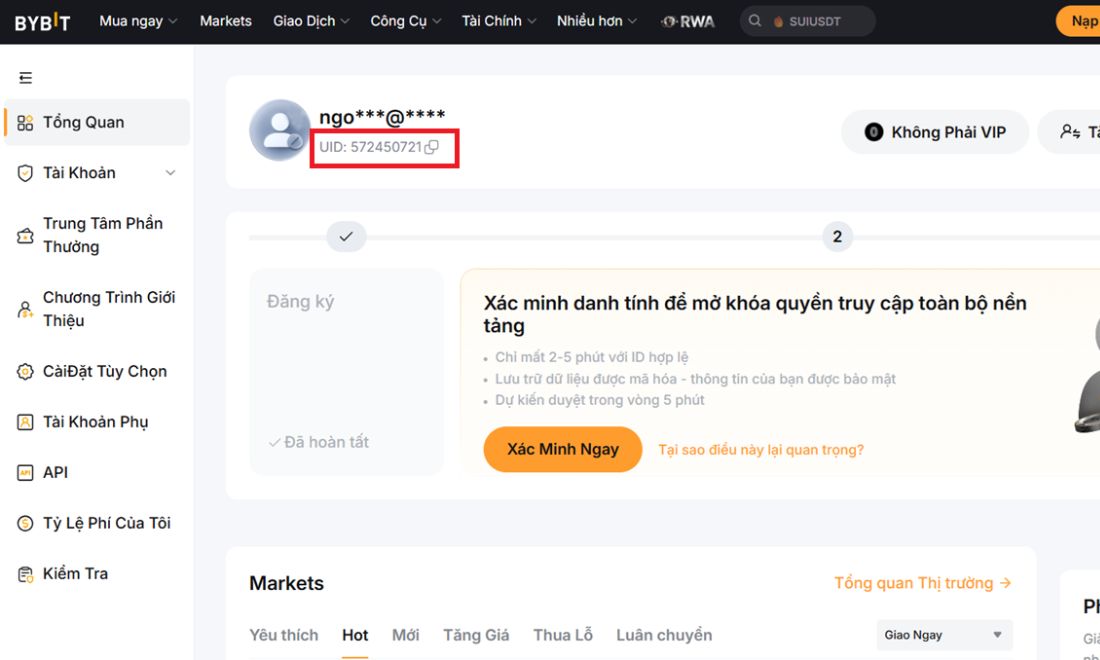Image resolution: width=1100 pixels, height=660 pixels.
Task: Click the Không Phải VIP button
Action: tap(934, 132)
